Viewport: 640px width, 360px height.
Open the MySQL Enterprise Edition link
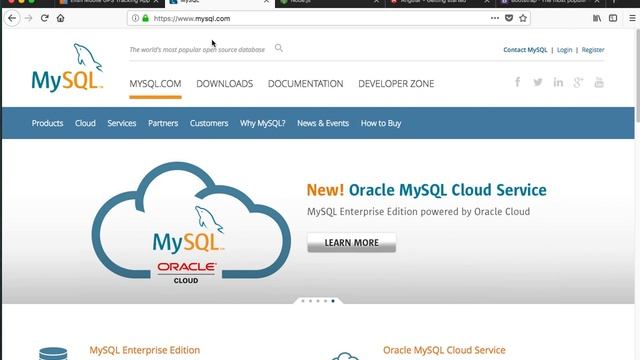coord(144,350)
